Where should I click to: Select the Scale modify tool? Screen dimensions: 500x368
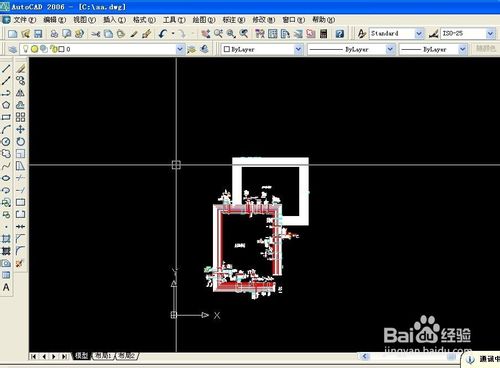[x=20, y=154]
